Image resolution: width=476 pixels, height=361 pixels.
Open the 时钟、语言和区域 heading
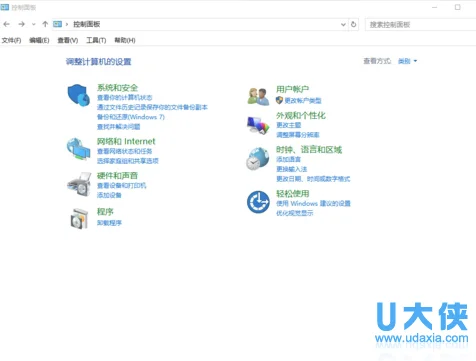[309, 150]
